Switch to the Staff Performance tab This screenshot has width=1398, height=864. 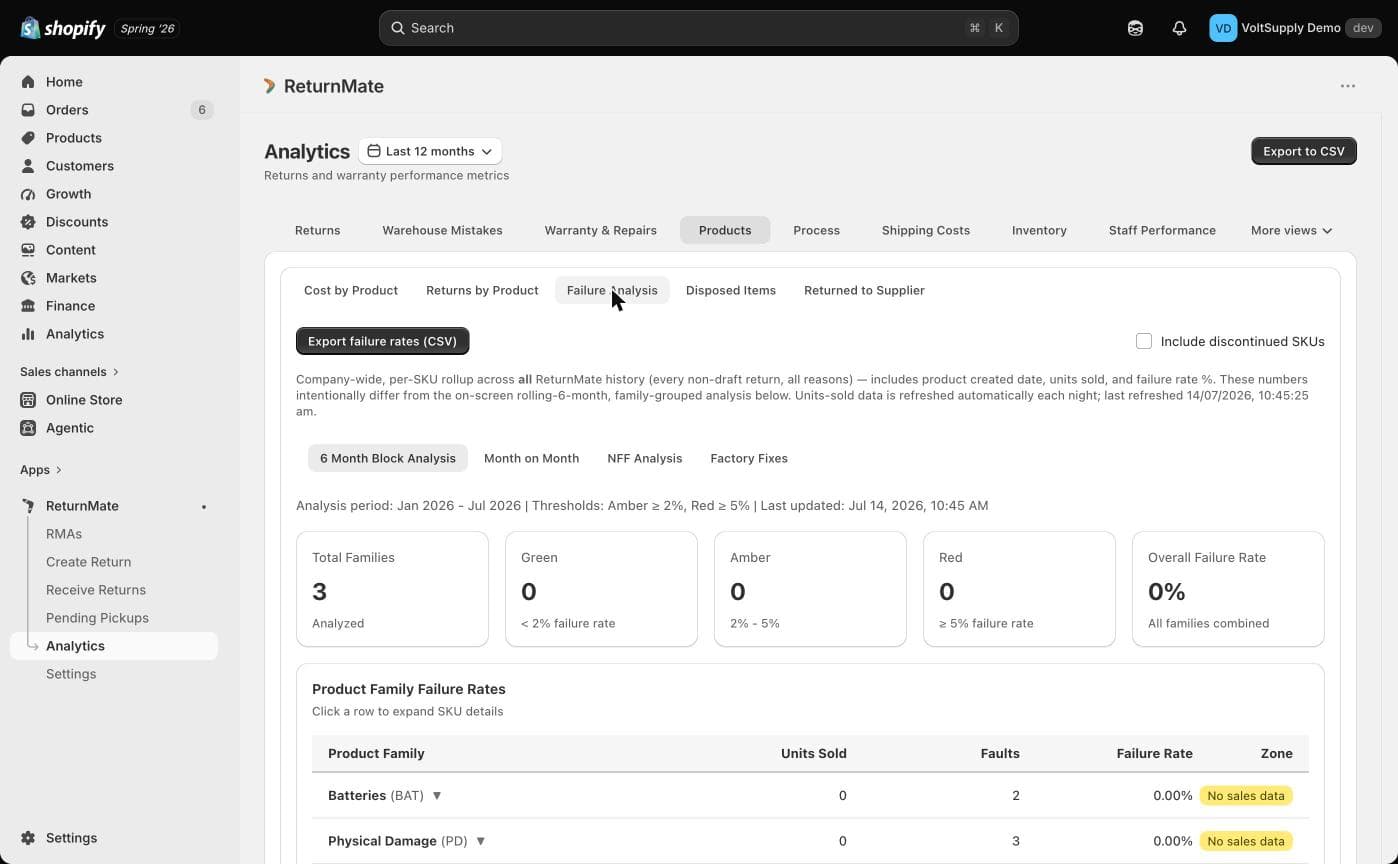(1162, 230)
